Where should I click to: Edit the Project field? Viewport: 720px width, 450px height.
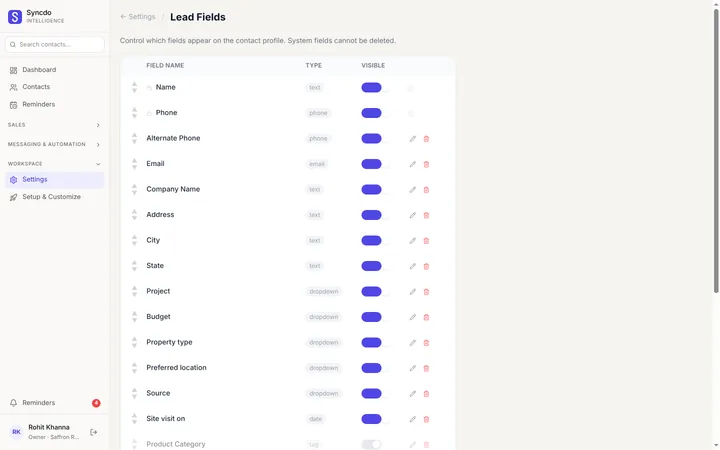pos(412,292)
